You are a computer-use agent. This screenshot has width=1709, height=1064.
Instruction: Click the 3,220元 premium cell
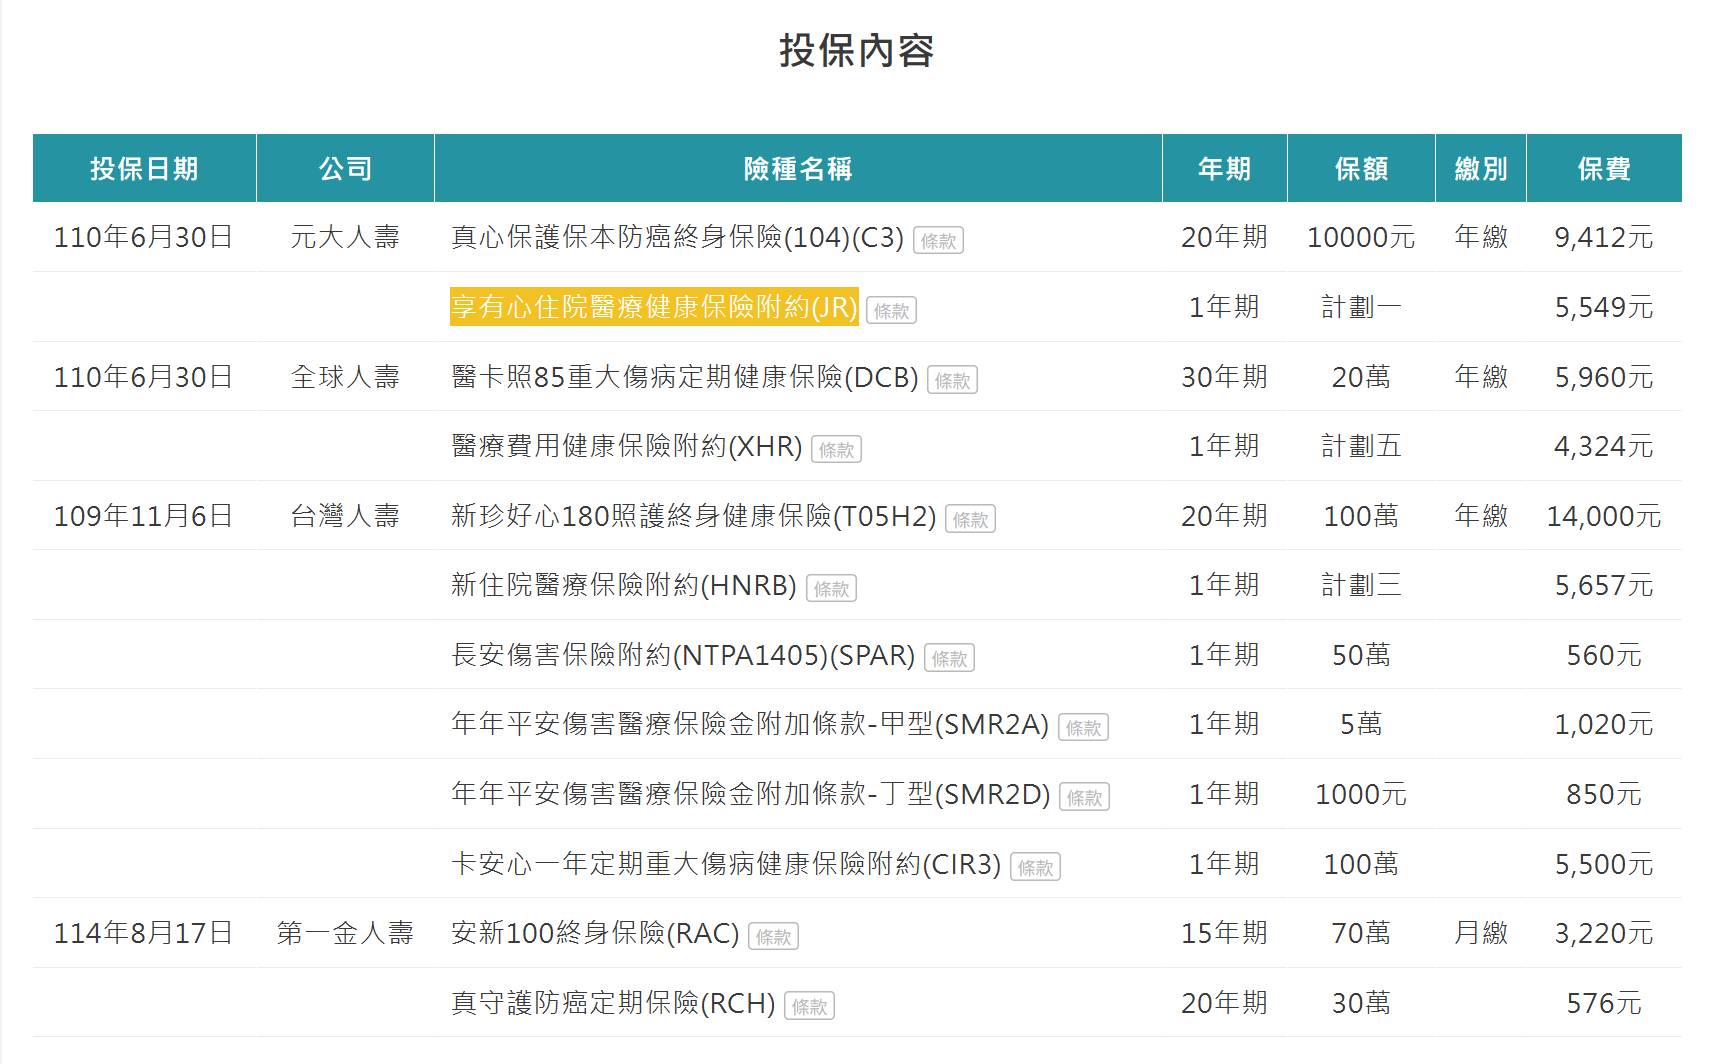(1604, 933)
